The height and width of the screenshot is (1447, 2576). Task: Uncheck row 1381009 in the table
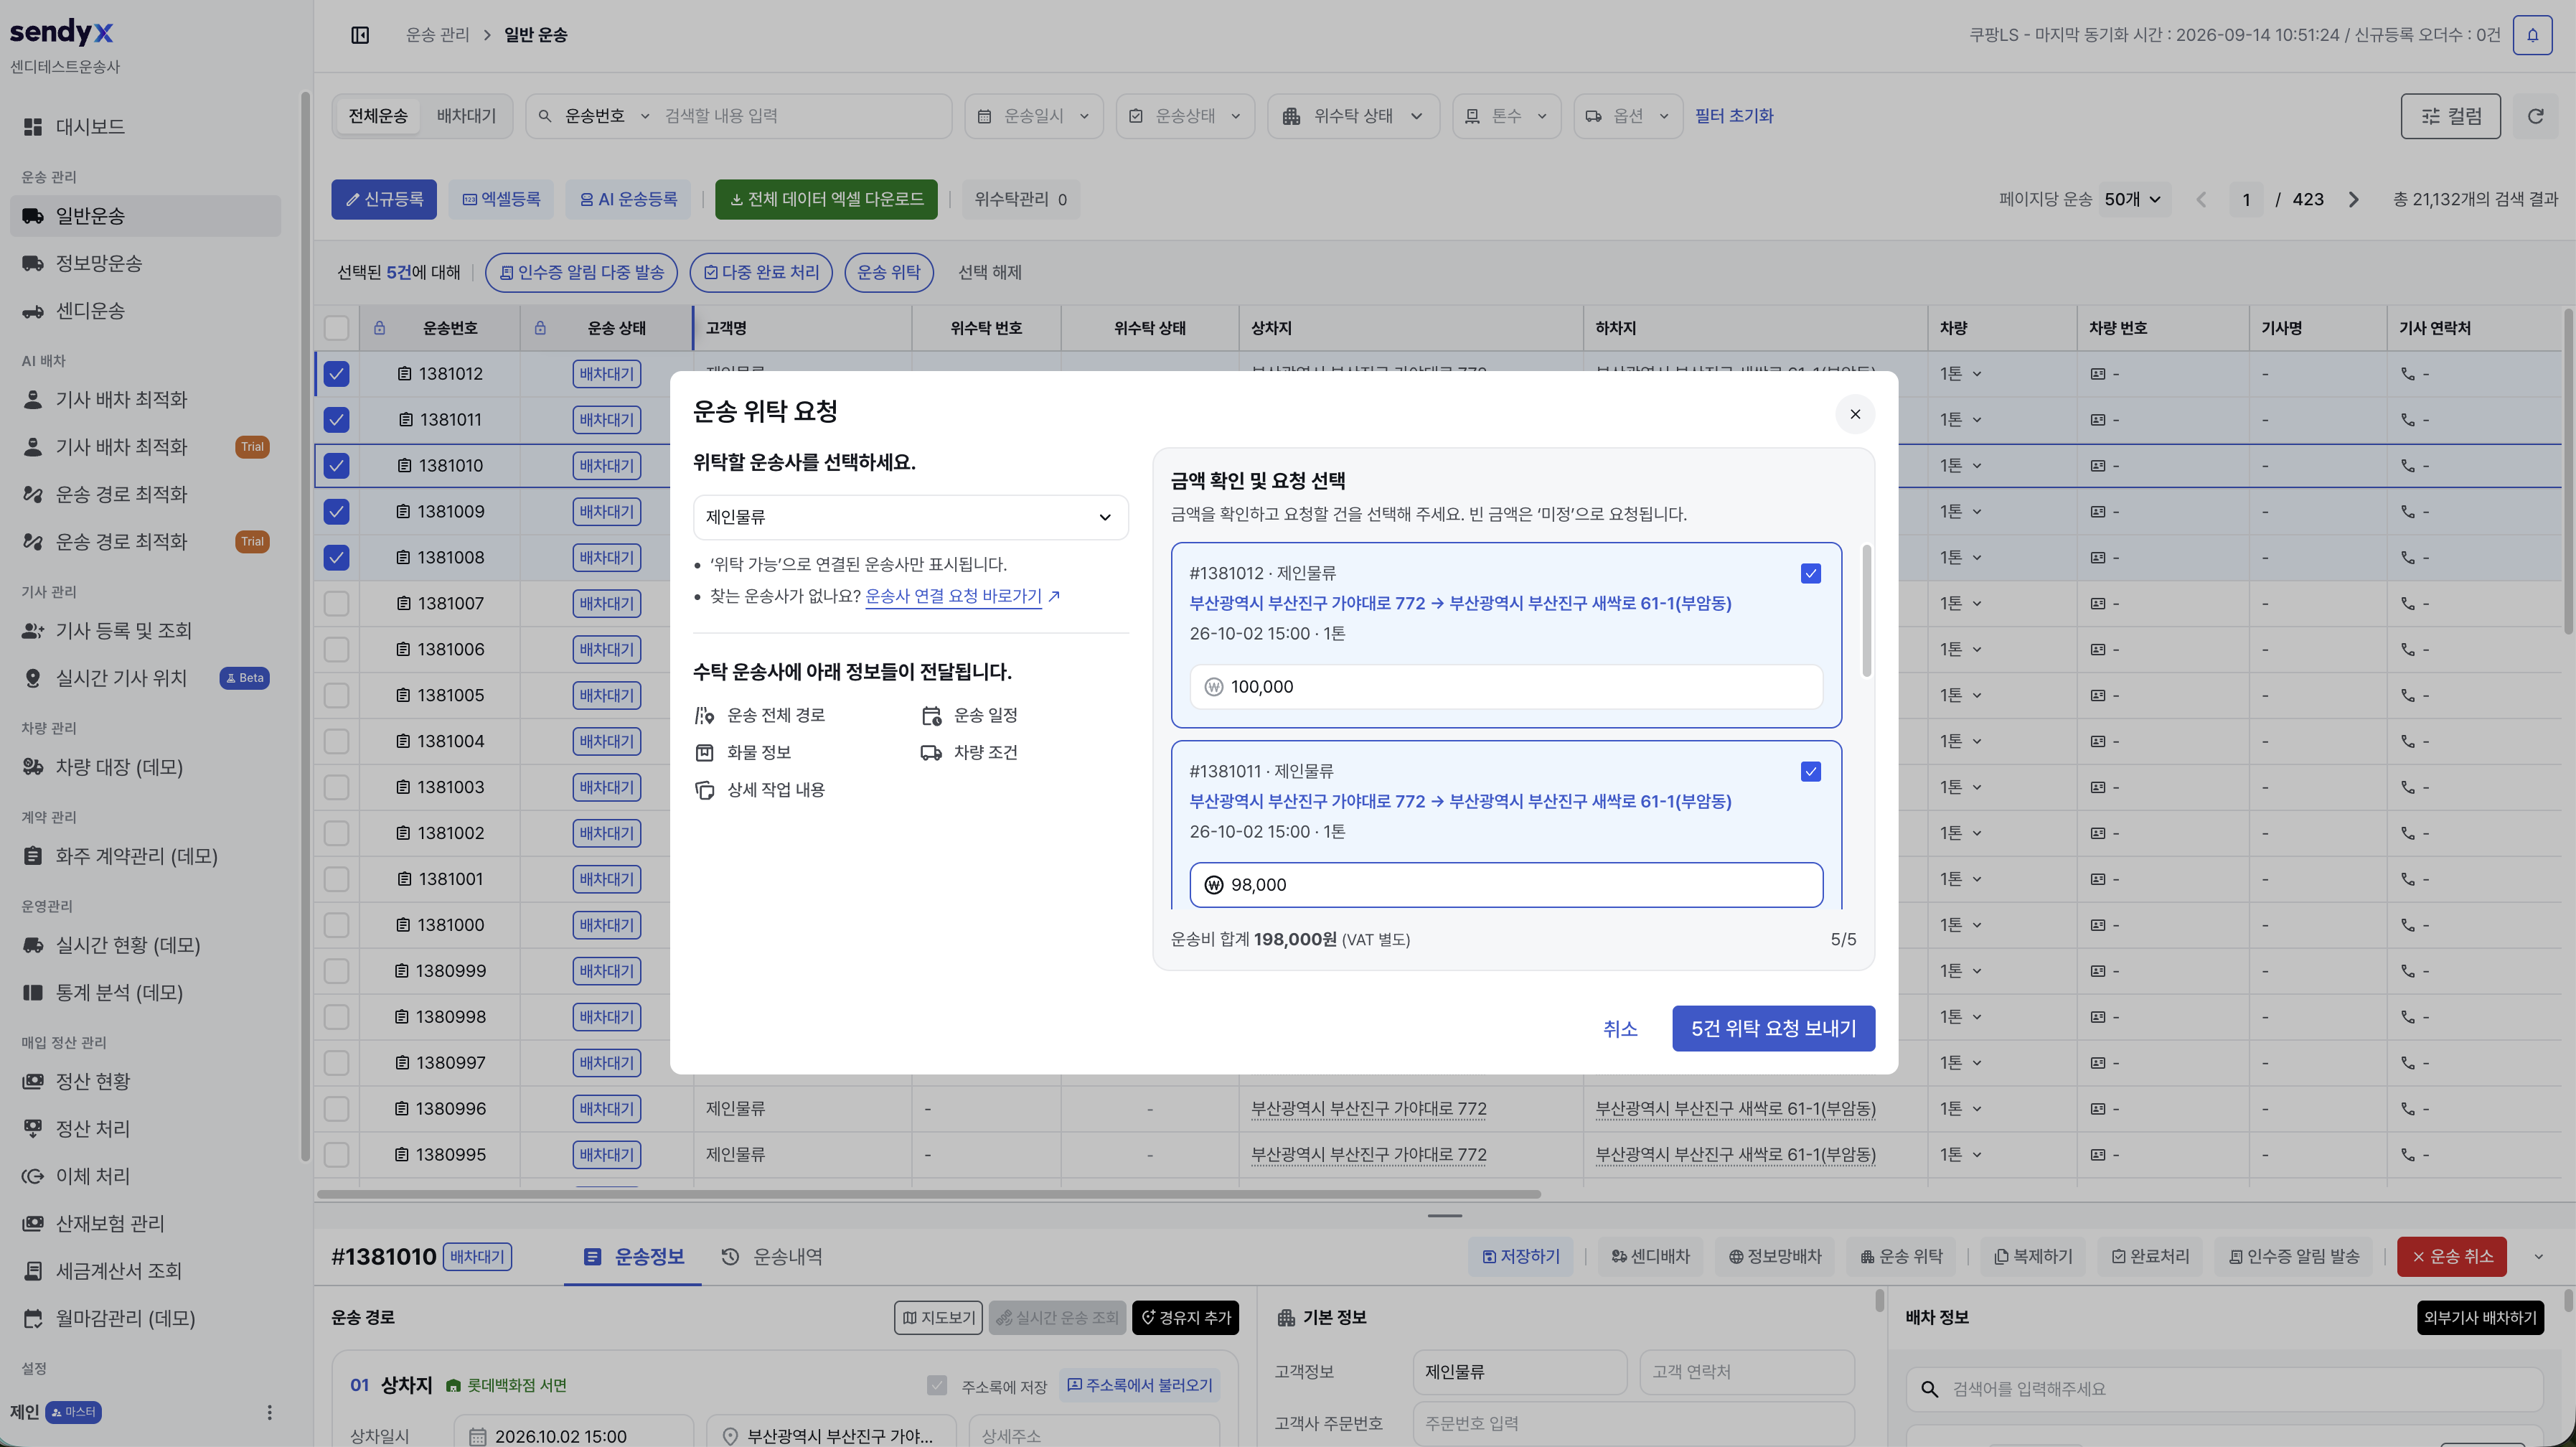tap(337, 512)
